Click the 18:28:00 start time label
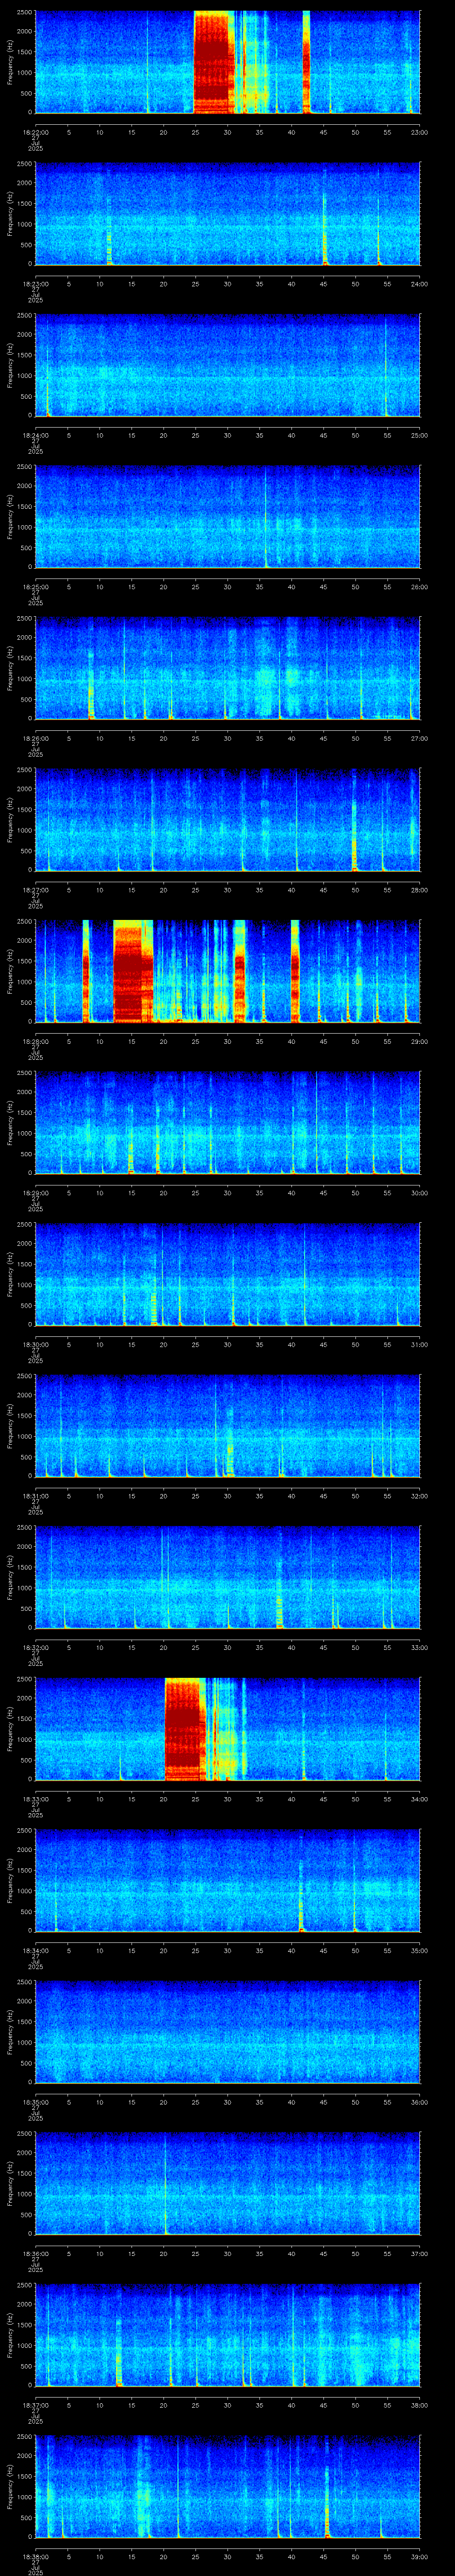Viewport: 455px width, 2576px height. [x=35, y=1041]
